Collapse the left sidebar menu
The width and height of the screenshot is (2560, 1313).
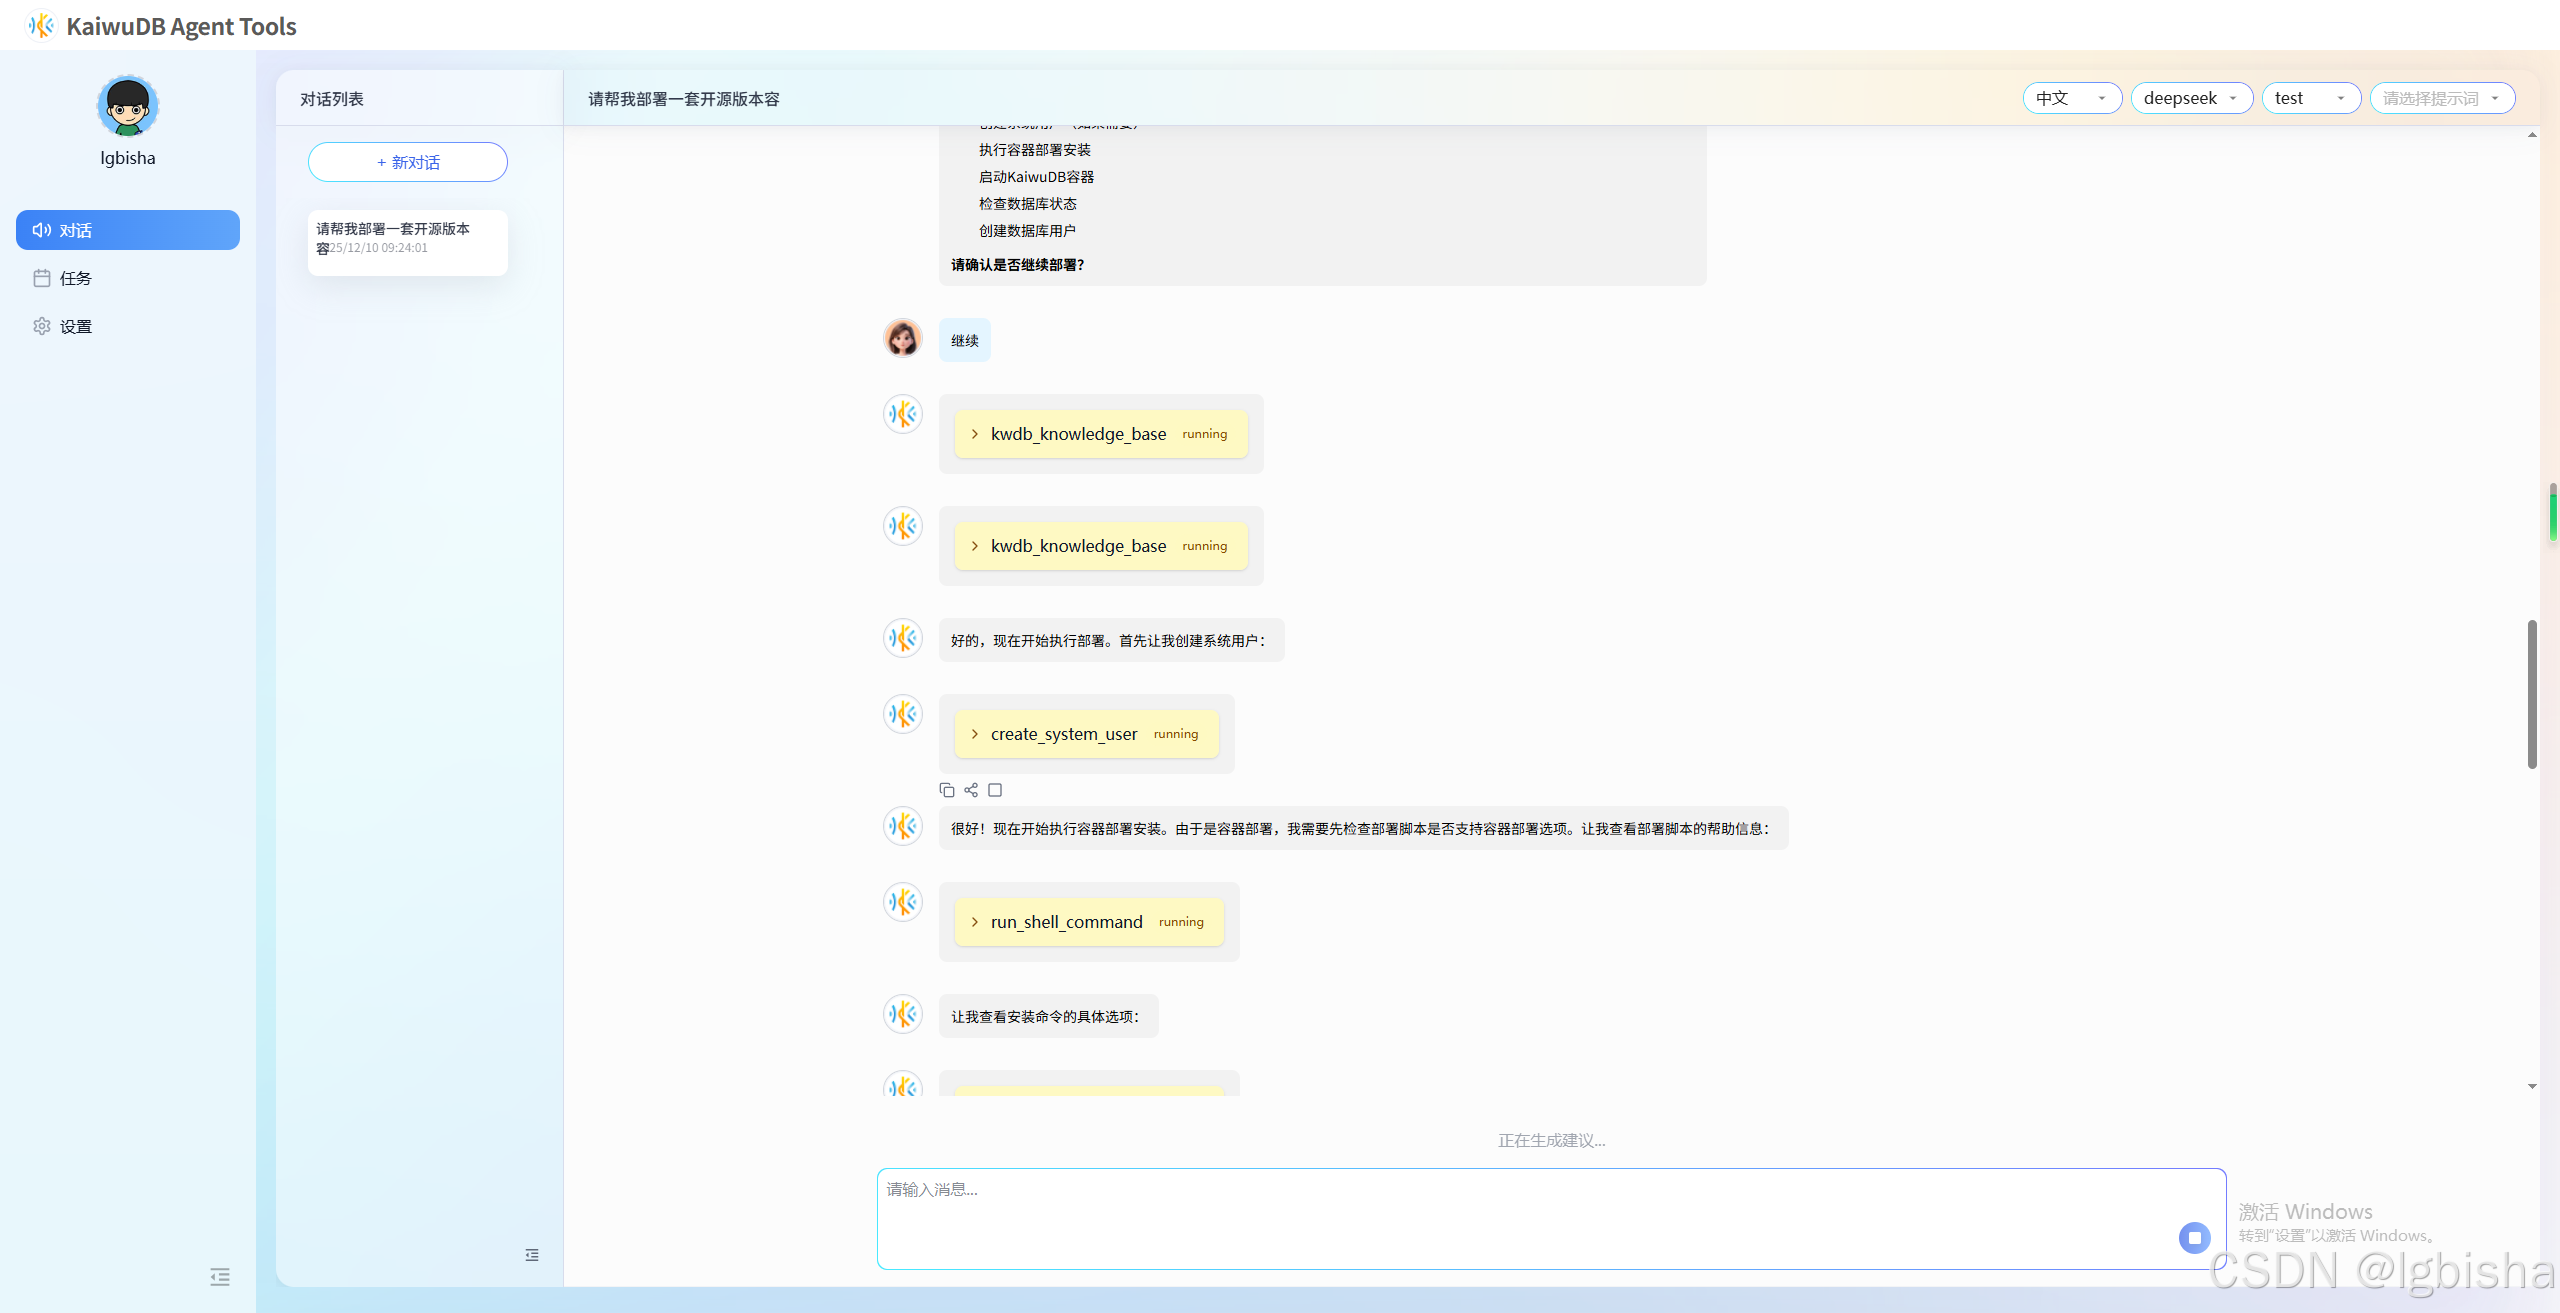[220, 1277]
